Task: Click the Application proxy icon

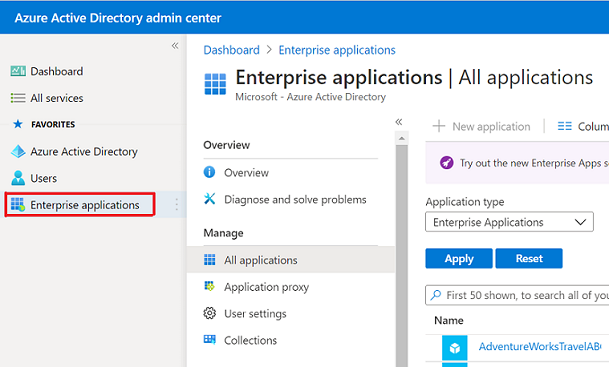Action: [x=209, y=287]
